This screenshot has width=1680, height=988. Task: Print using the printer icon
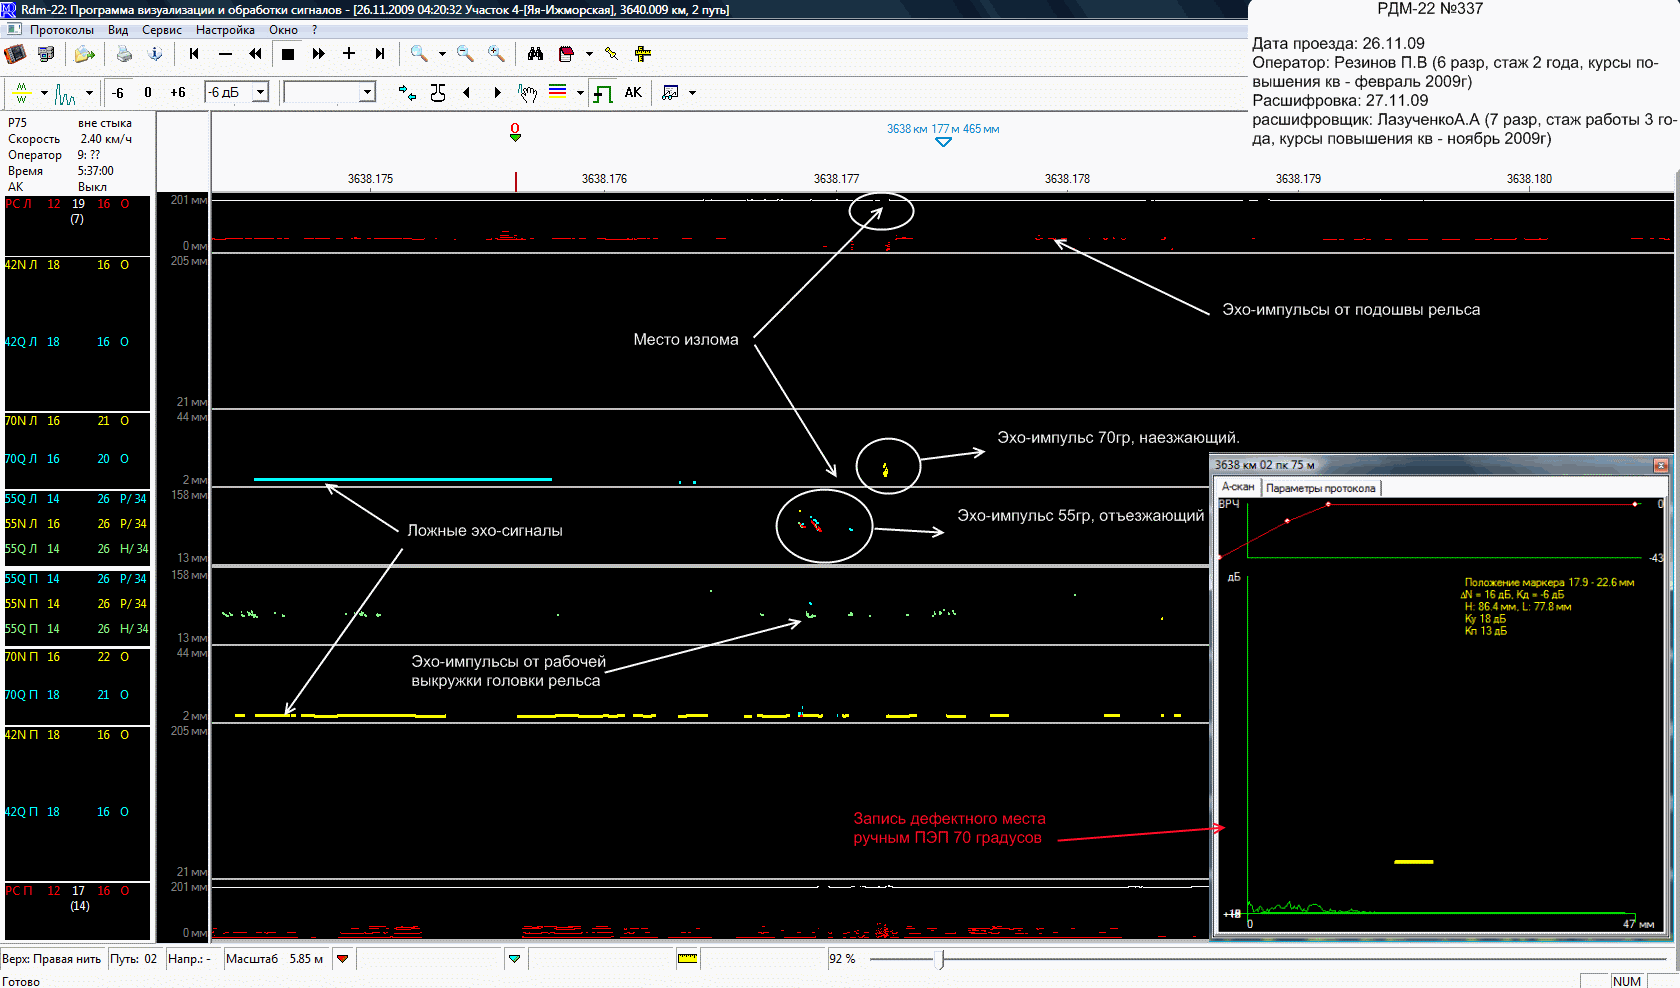pos(124,54)
